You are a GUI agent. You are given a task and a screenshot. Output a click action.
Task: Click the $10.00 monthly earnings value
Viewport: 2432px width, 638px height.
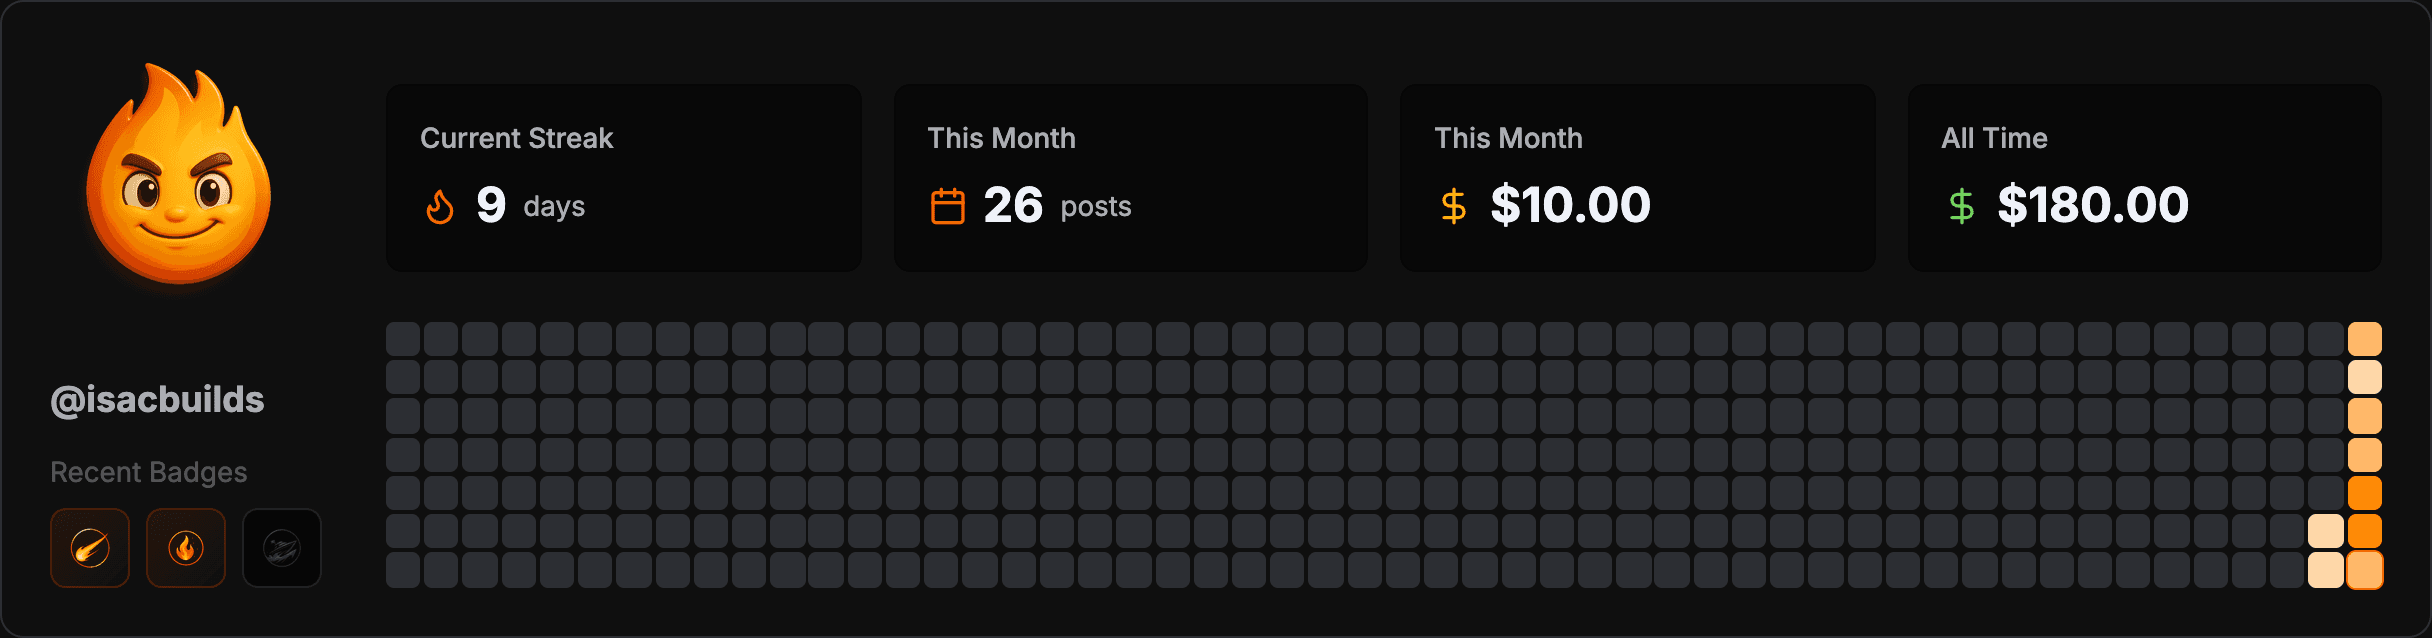[1570, 205]
